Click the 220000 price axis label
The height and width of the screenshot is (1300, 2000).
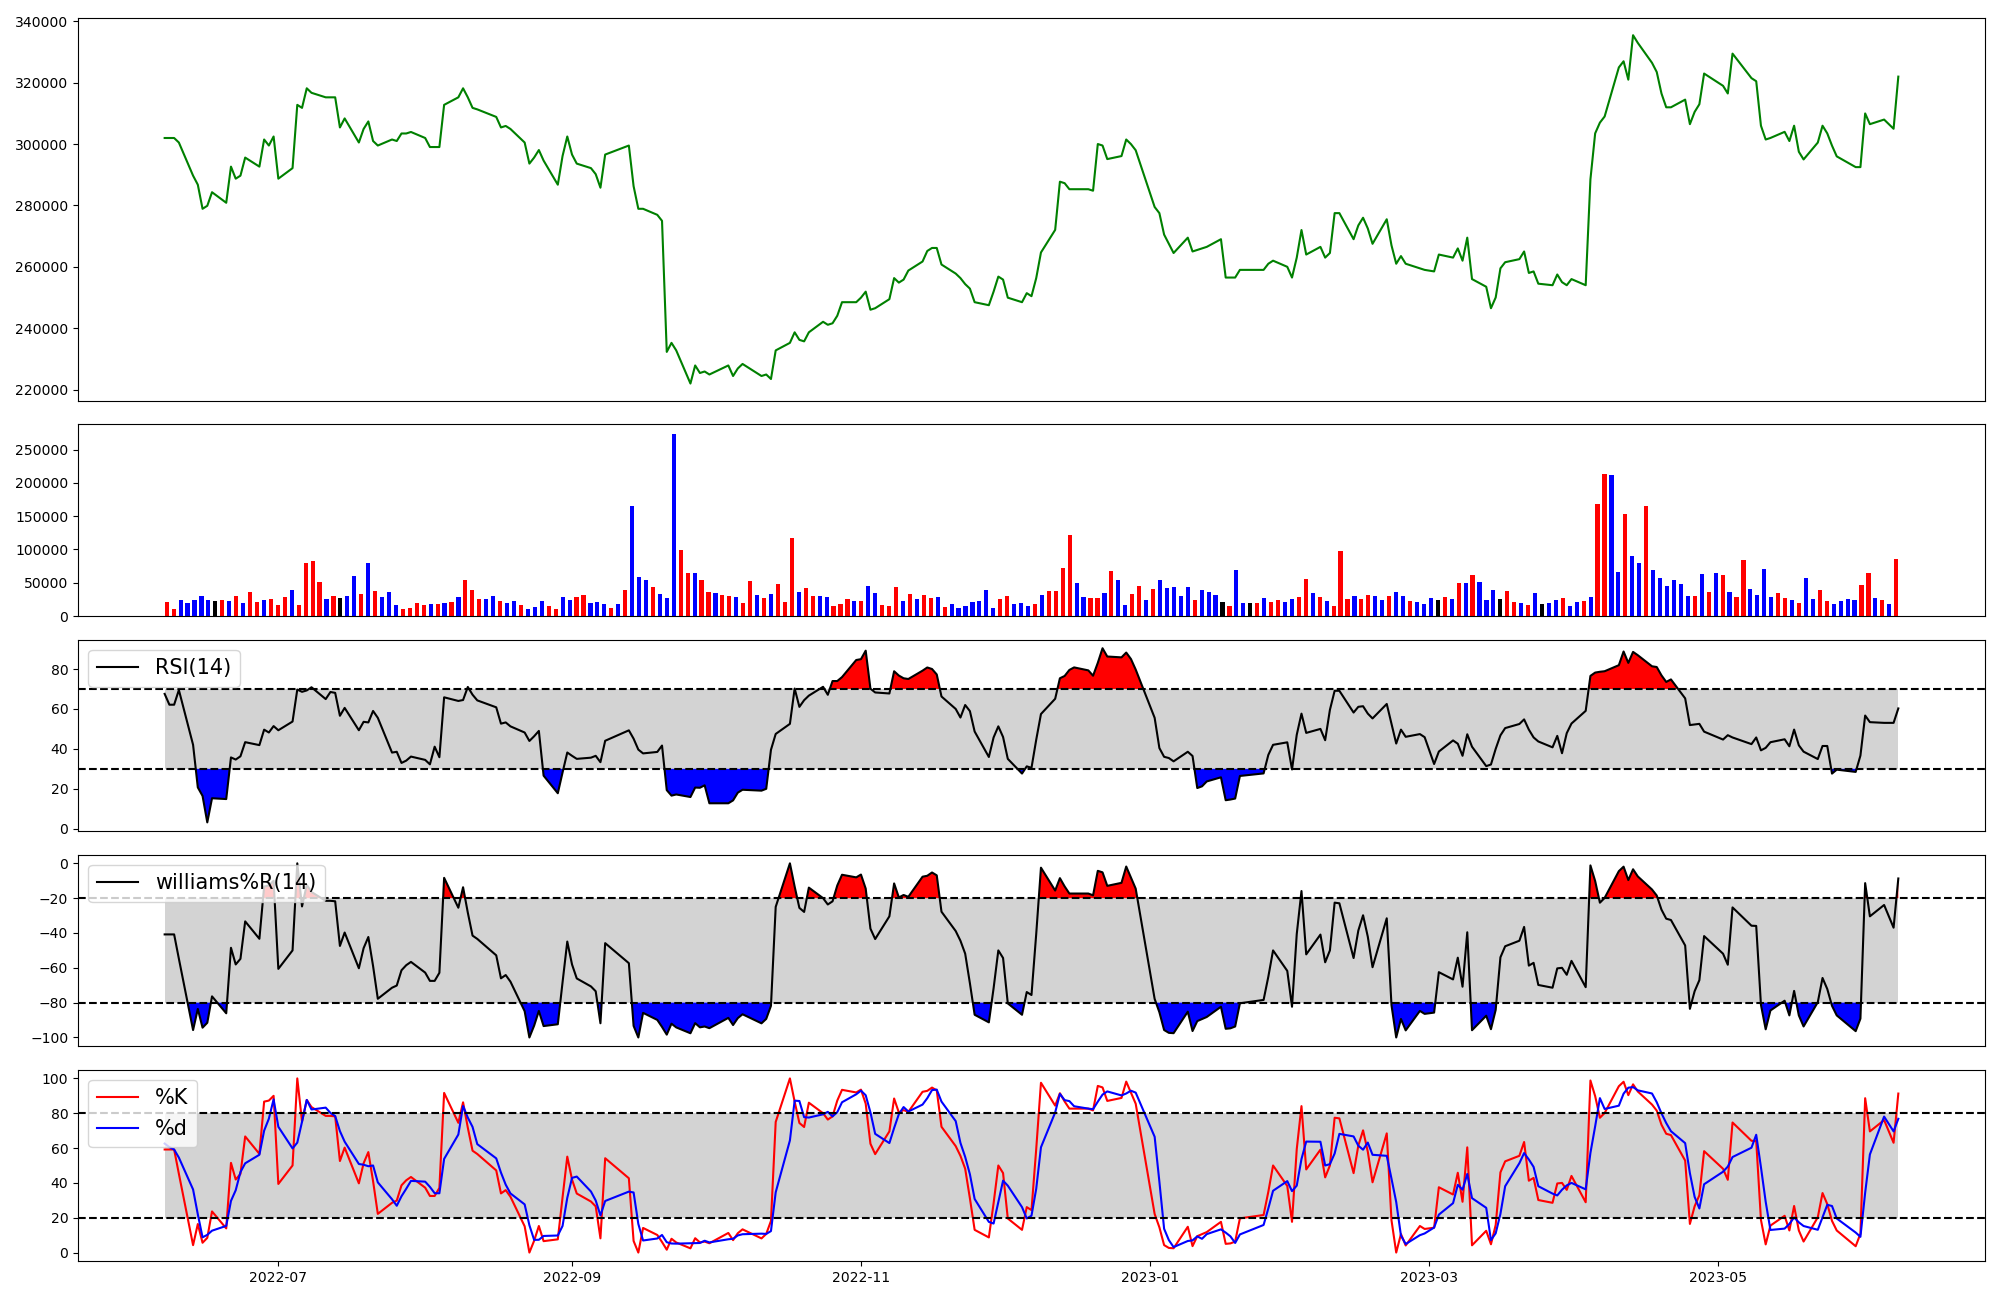(x=41, y=390)
